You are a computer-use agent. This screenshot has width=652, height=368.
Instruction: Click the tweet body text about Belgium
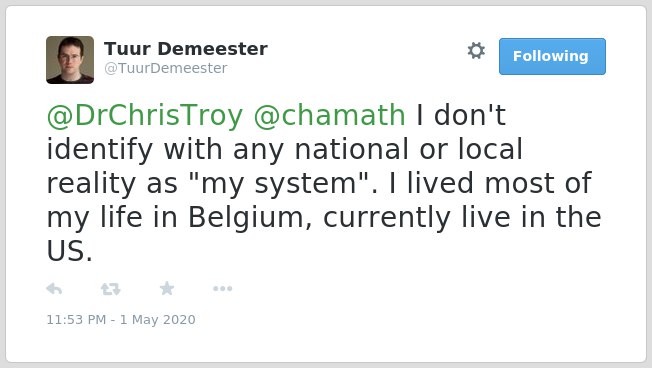(324, 183)
